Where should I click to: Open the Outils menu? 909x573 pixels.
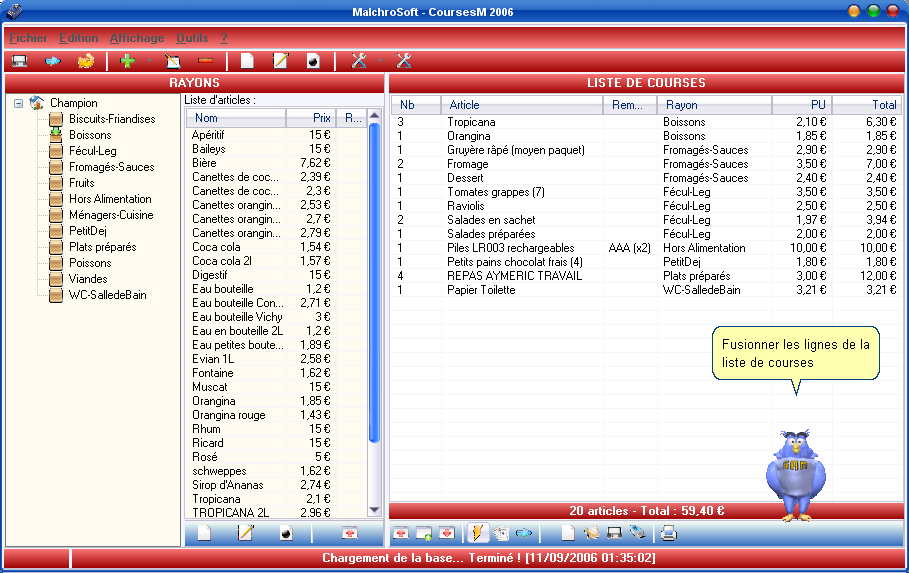click(192, 38)
